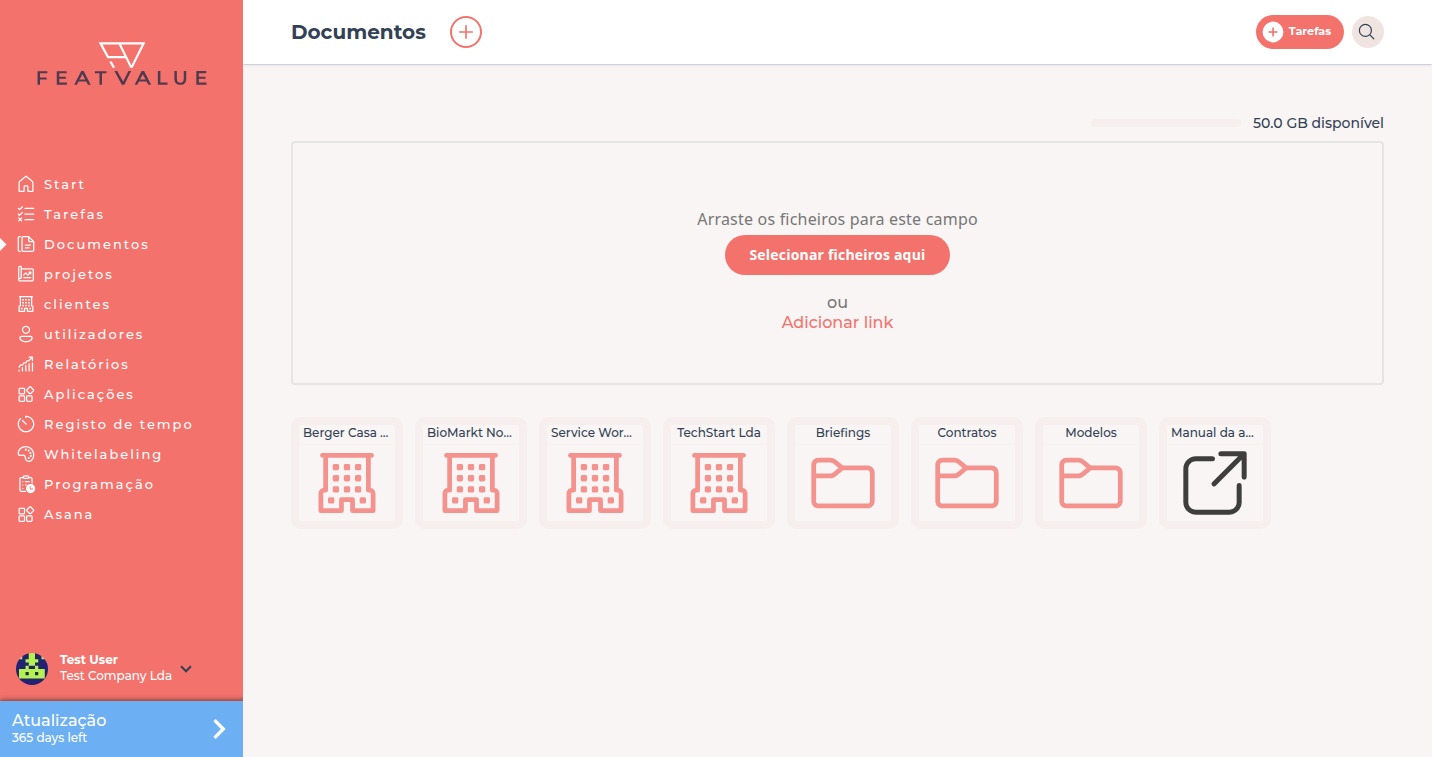The image size is (1432, 757).
Task: Open Asana menu item
Action: pos(68,514)
